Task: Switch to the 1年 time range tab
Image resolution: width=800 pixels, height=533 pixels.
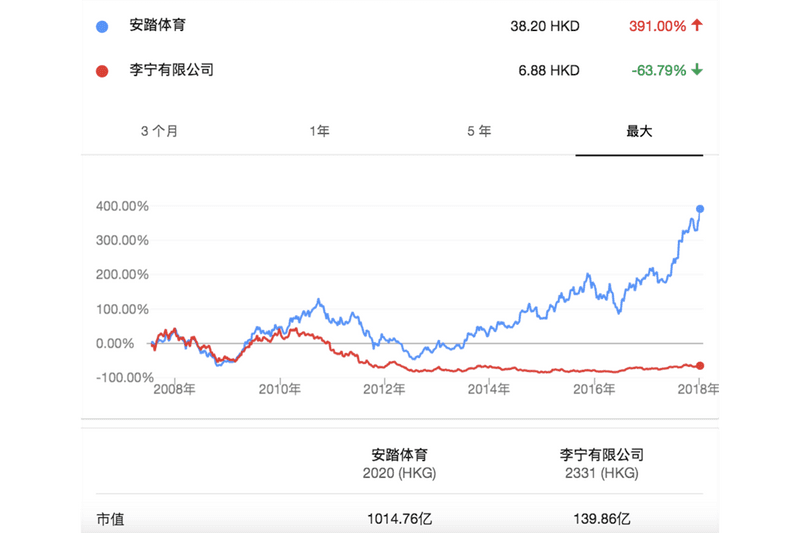Action: click(319, 132)
